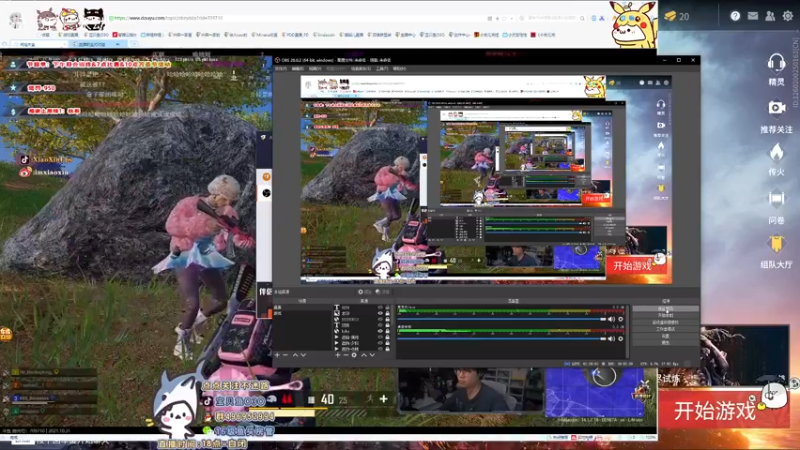Move the scene down in OBS scenes list

[303, 355]
